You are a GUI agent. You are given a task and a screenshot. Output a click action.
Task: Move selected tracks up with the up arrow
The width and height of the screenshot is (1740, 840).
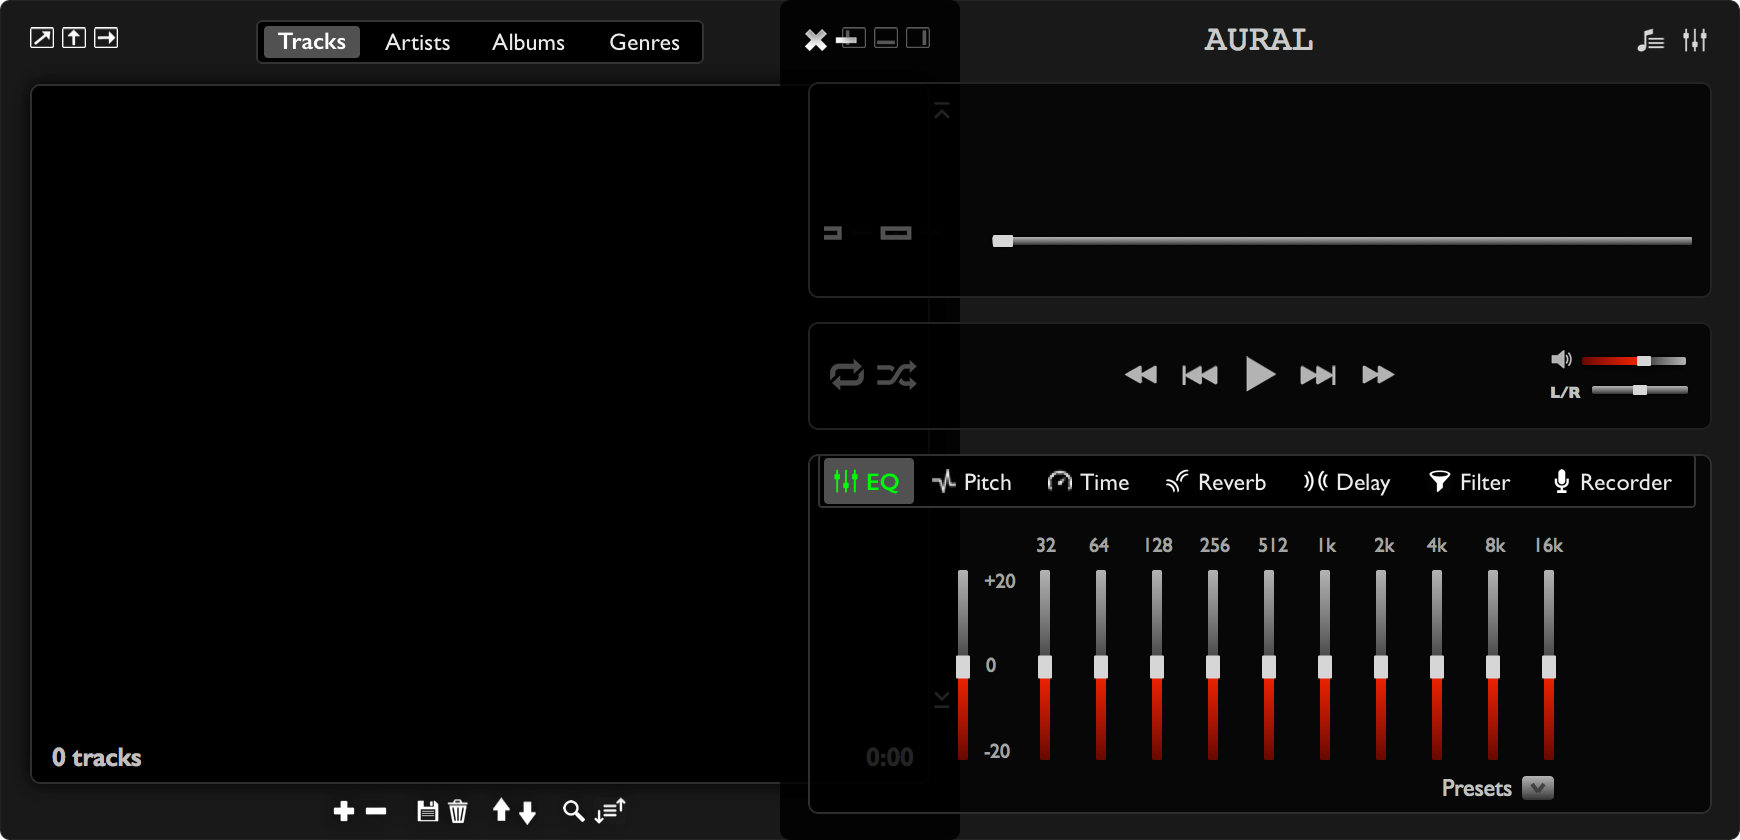pos(501,810)
